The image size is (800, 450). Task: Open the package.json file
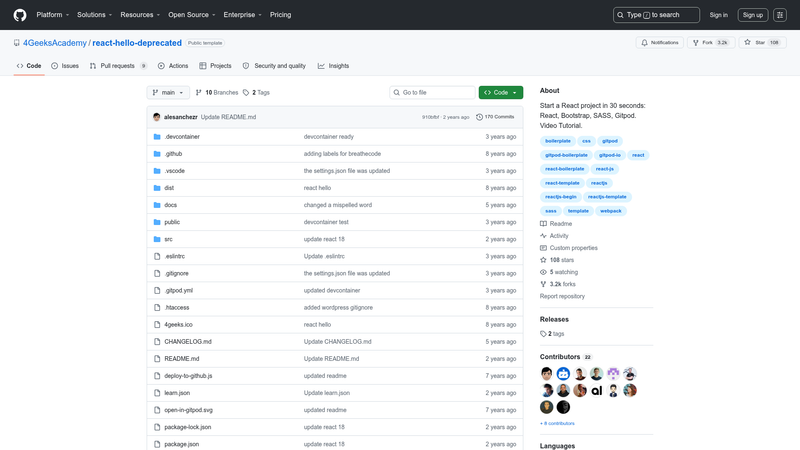coord(182,444)
